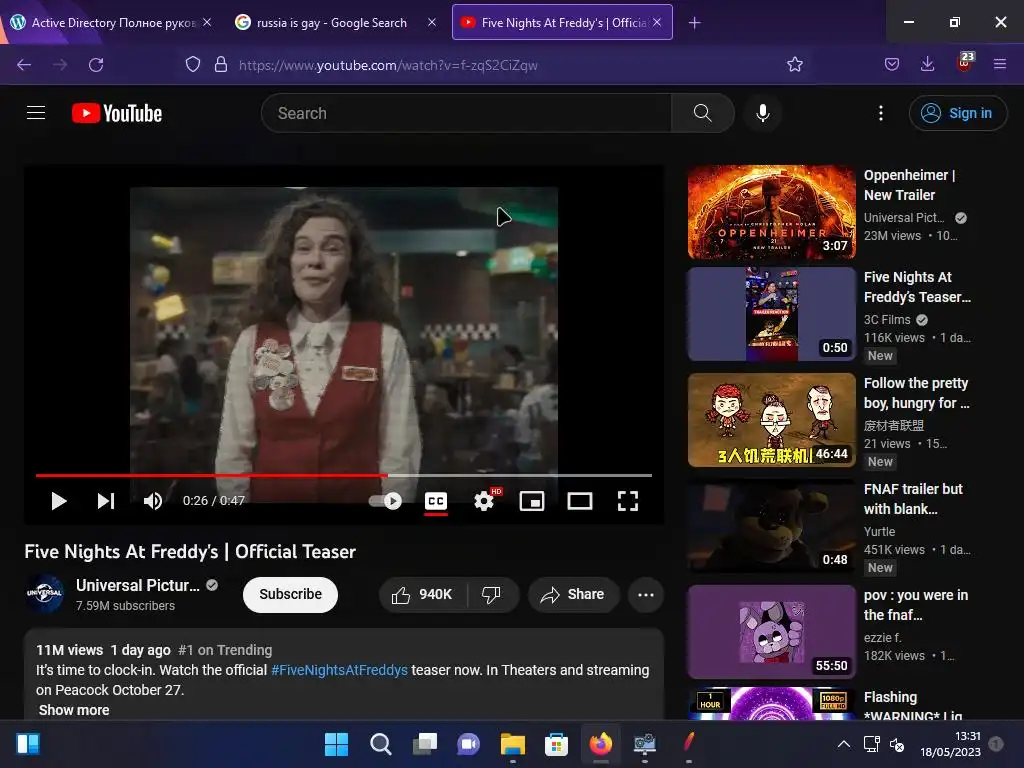
Task: Close the Google Search tab
Action: (x=432, y=22)
